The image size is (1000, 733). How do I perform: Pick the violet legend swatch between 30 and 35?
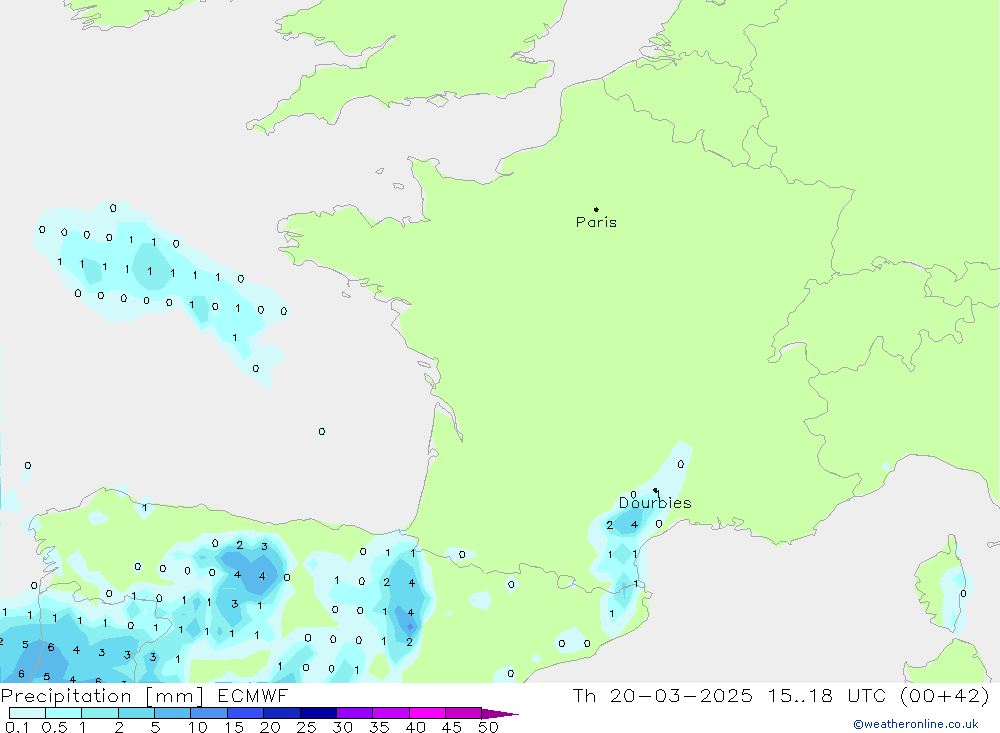[x=355, y=713]
